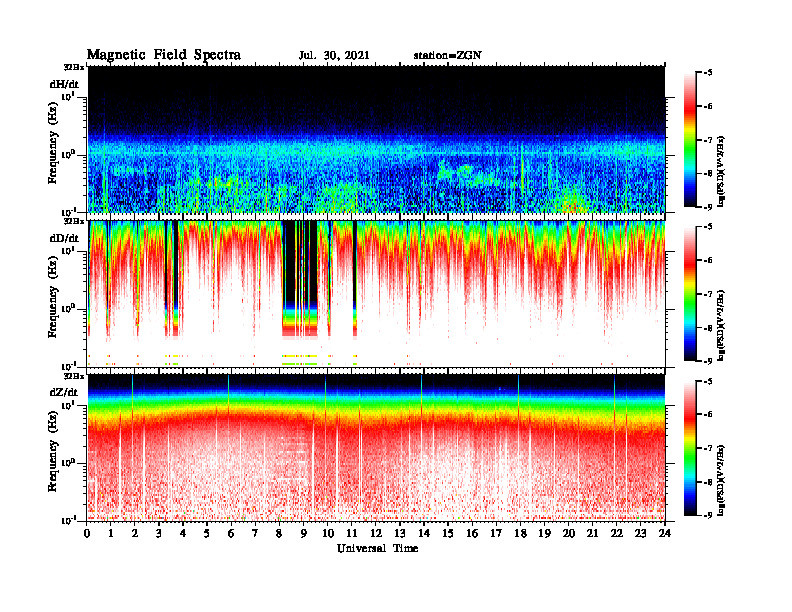This screenshot has height=612, width=792.
Task: Click the '-9' label on dH/dt color bar
Action: pyautogui.click(x=708, y=207)
